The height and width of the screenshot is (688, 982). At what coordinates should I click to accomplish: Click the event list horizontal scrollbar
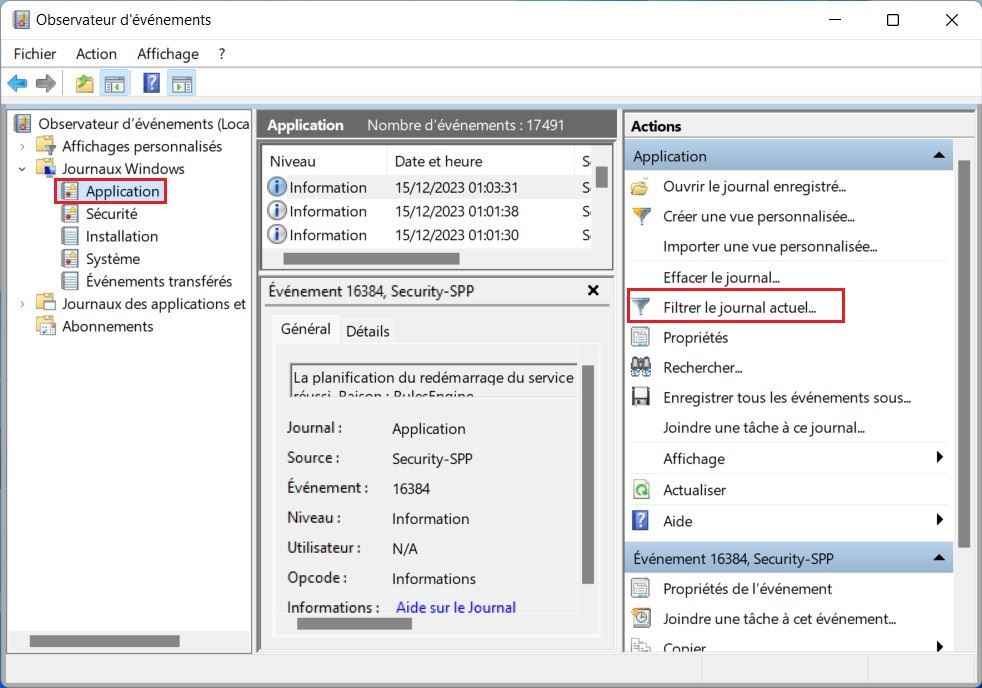click(x=371, y=258)
